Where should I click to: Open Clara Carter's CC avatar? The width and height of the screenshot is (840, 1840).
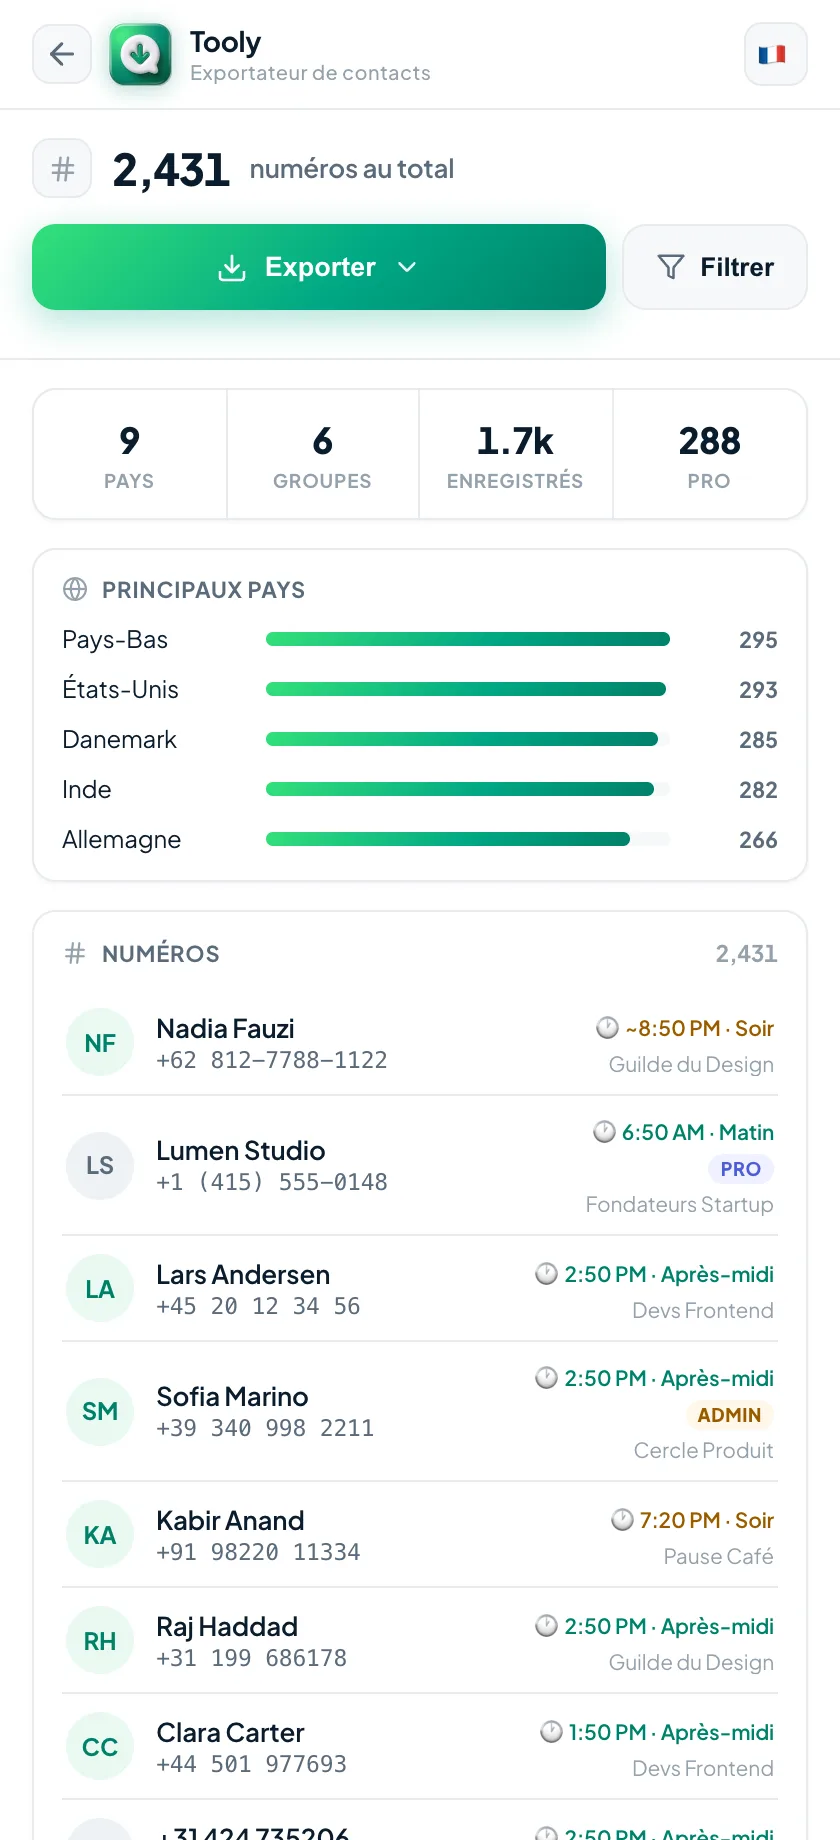100,1747
